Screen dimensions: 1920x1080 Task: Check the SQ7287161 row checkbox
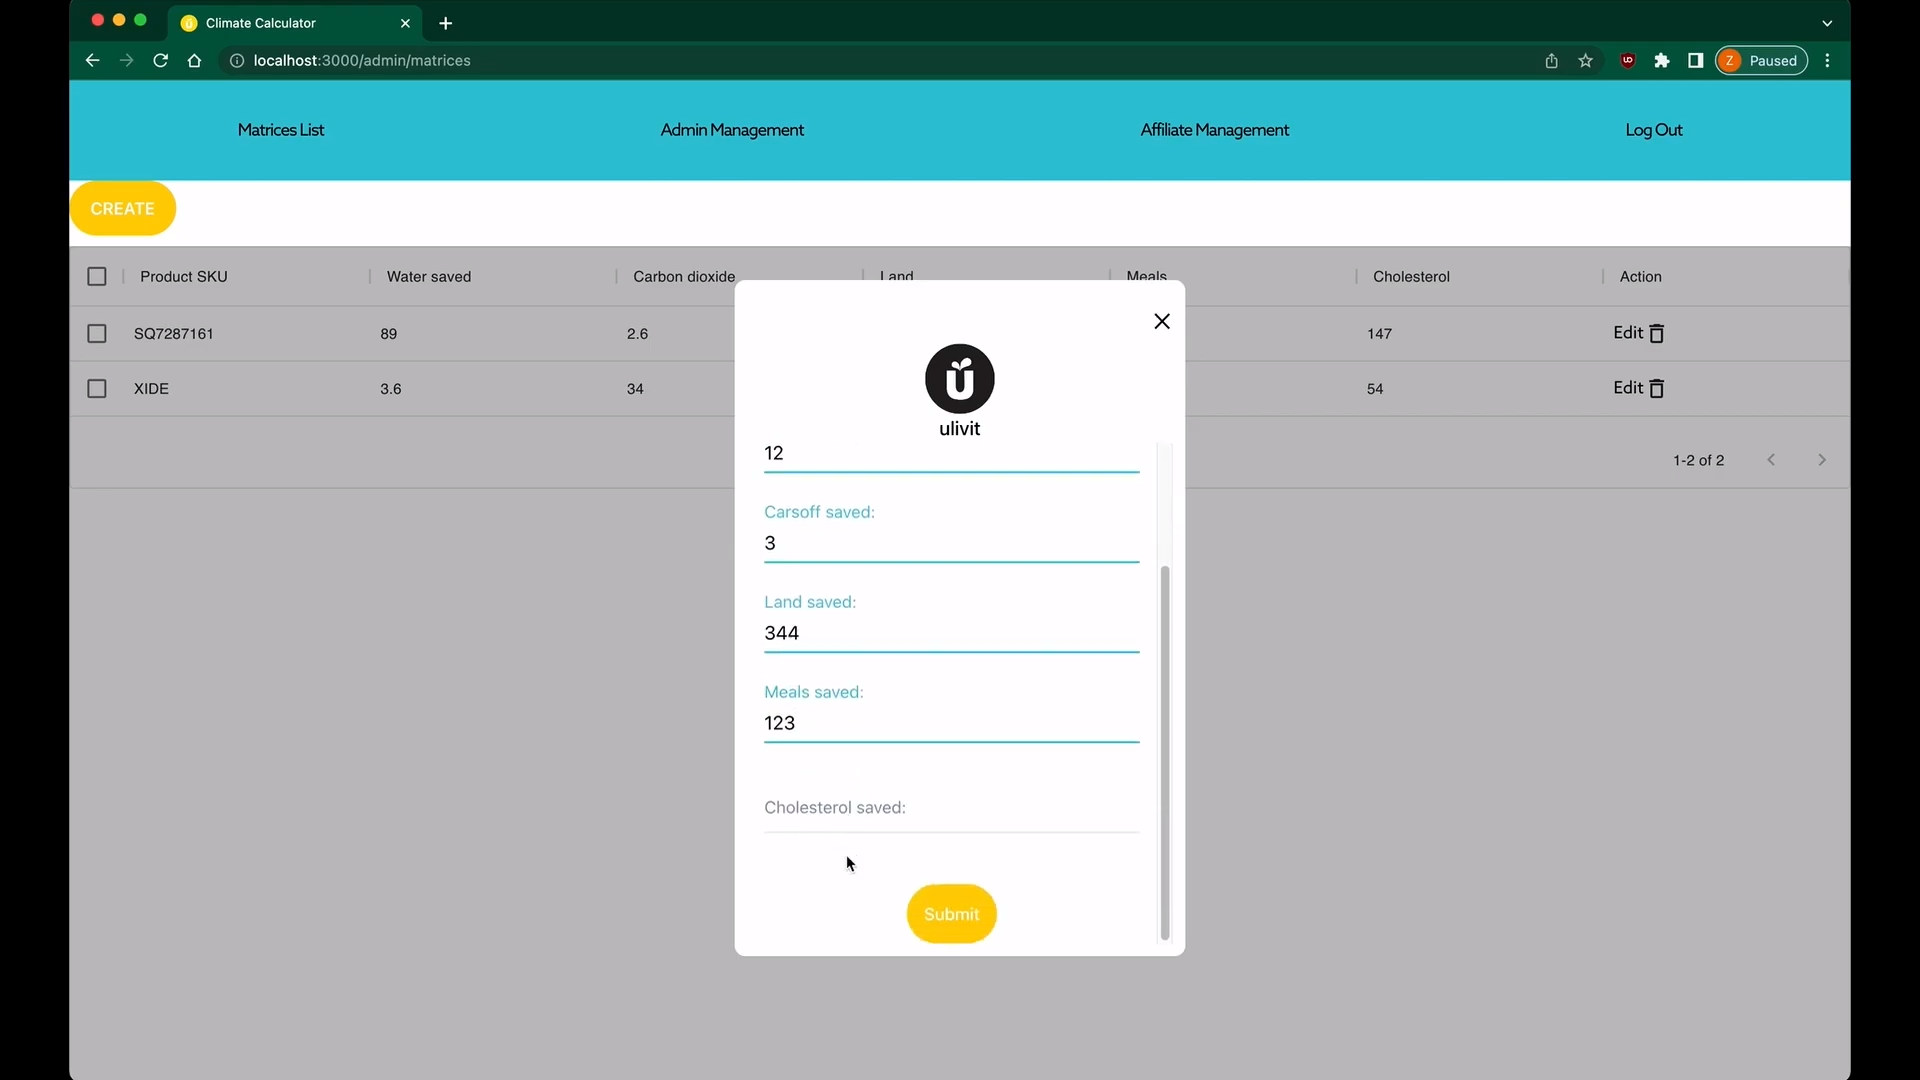coord(97,334)
